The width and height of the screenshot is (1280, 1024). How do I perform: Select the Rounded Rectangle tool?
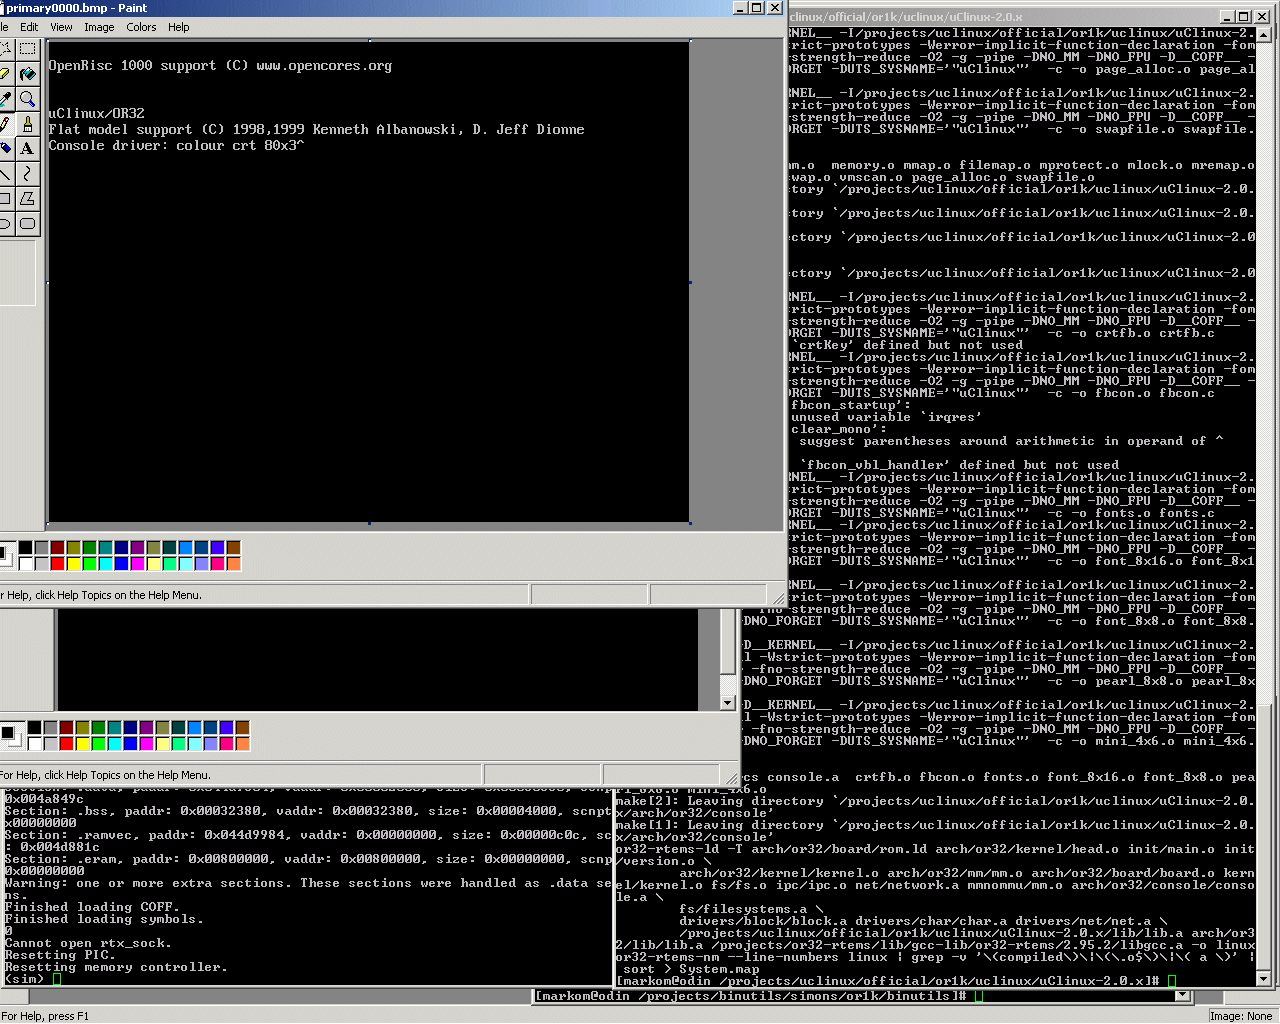click(27, 224)
